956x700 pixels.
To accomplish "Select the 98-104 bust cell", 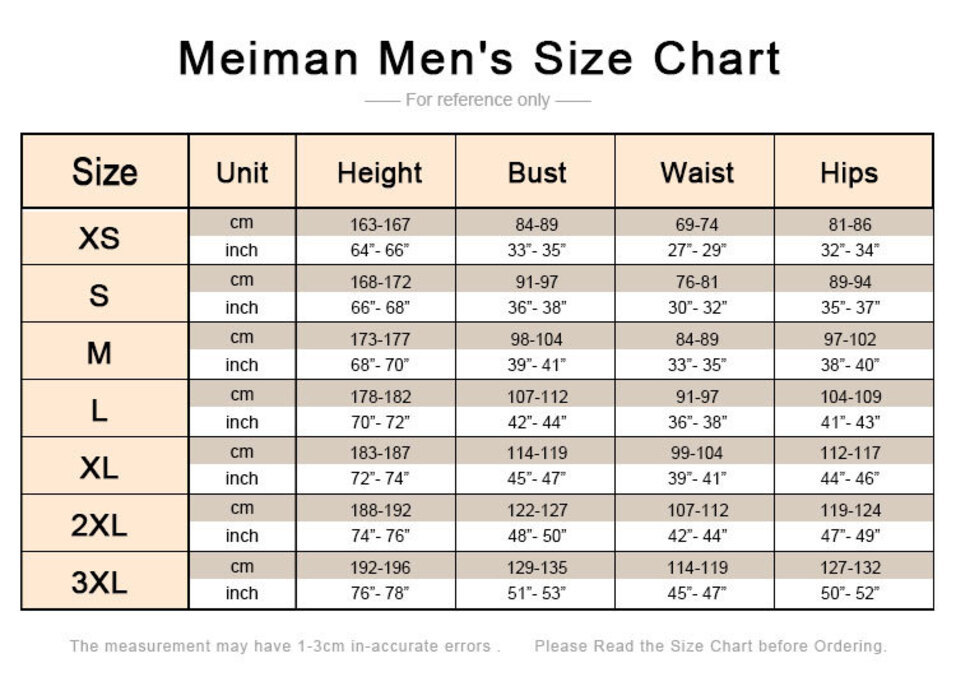I will point(537,339).
